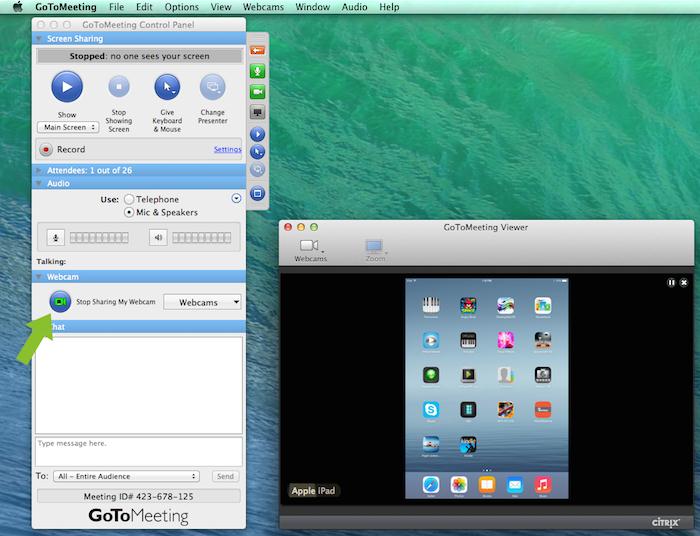The width and height of the screenshot is (700, 536).
Task: Click green microphone icon on the side tab
Action: point(257,71)
